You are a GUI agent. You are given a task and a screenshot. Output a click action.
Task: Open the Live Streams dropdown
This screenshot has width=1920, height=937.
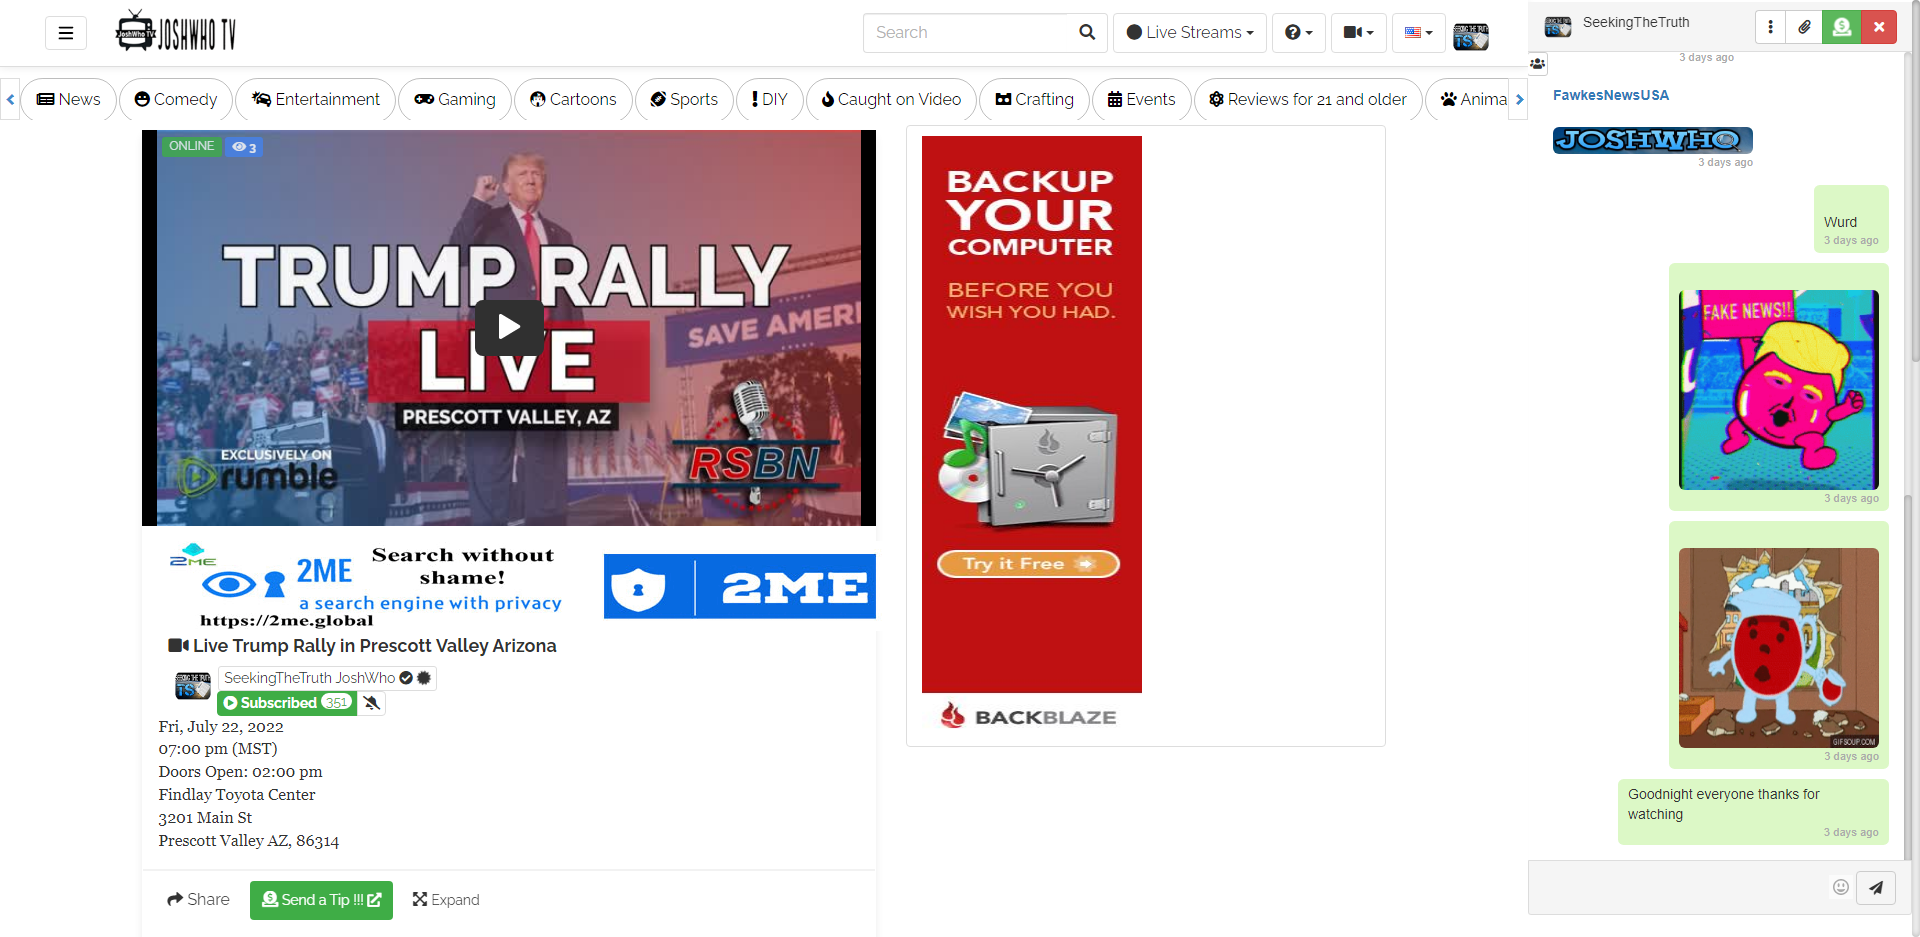click(x=1189, y=32)
